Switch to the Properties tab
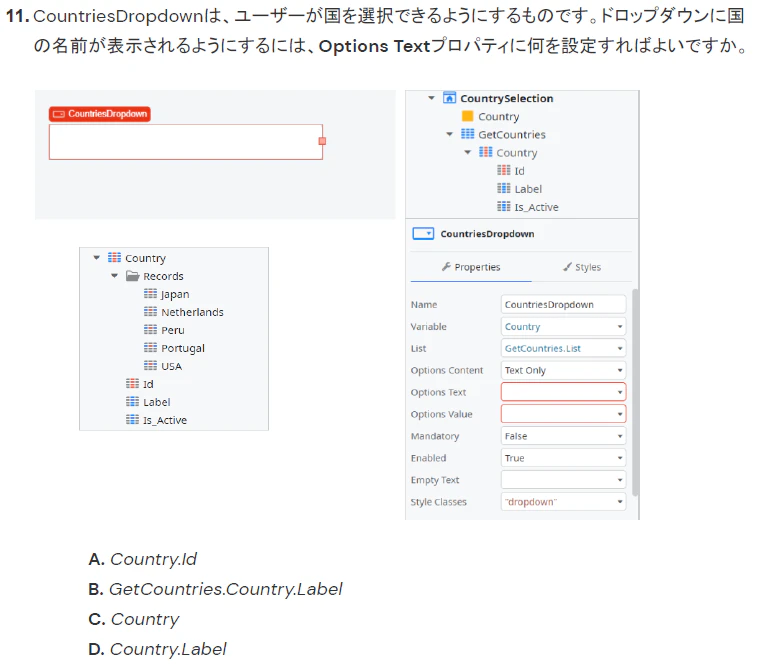Image resolution: width=778 pixels, height=670 pixels. [471, 268]
